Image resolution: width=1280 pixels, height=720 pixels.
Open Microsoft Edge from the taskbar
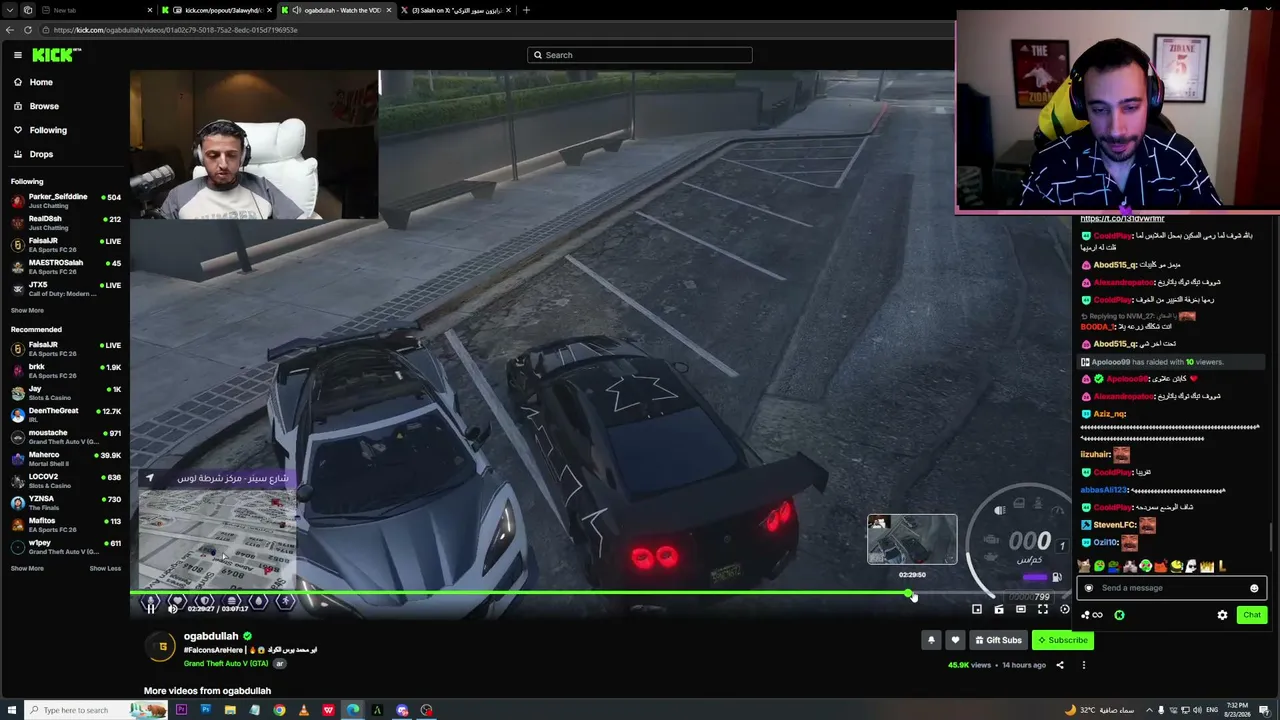(353, 710)
